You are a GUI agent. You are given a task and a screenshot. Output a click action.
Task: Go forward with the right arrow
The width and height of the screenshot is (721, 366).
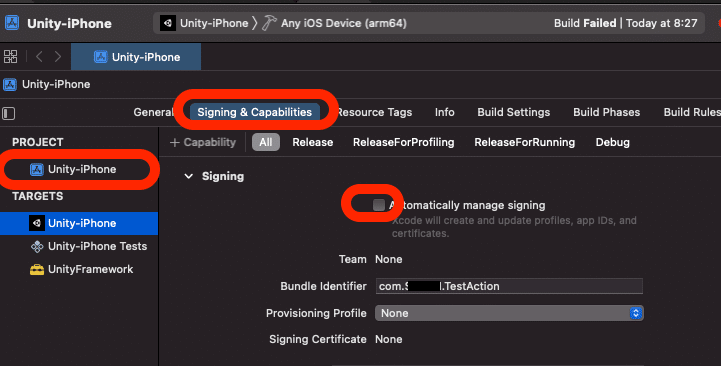(x=57, y=57)
